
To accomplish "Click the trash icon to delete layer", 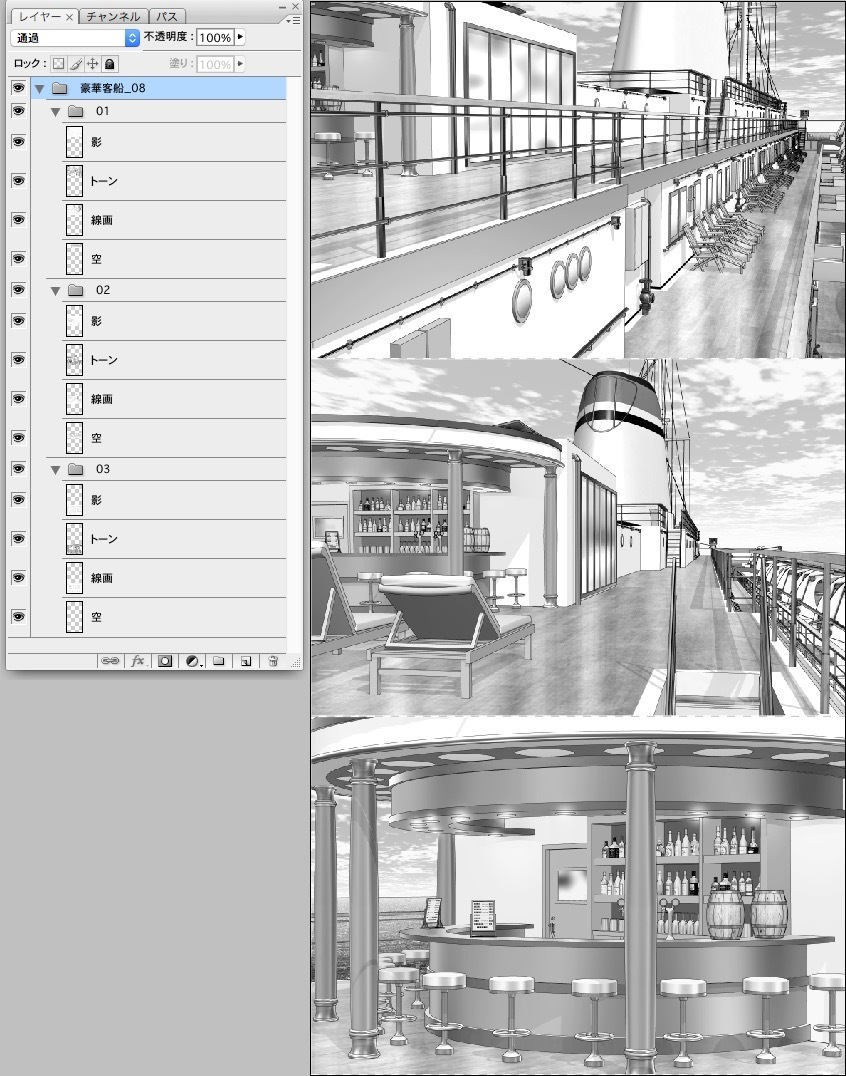I will tap(272, 662).
